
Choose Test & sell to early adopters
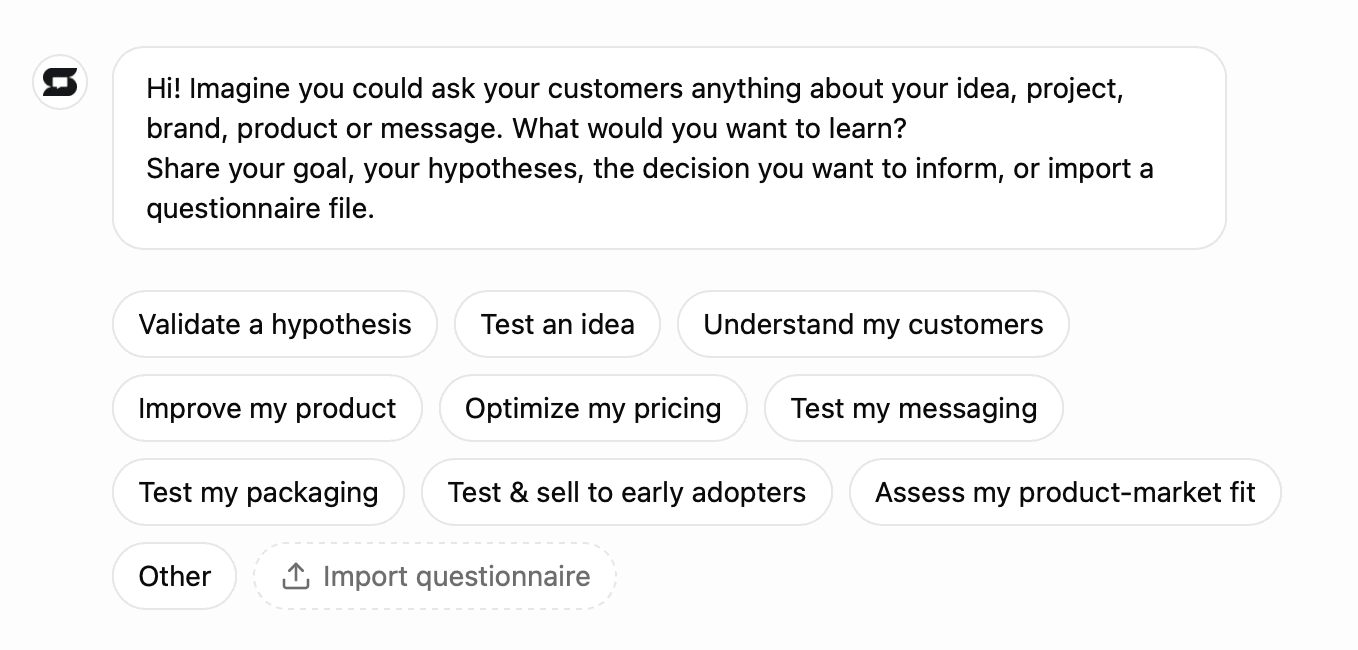pos(627,492)
